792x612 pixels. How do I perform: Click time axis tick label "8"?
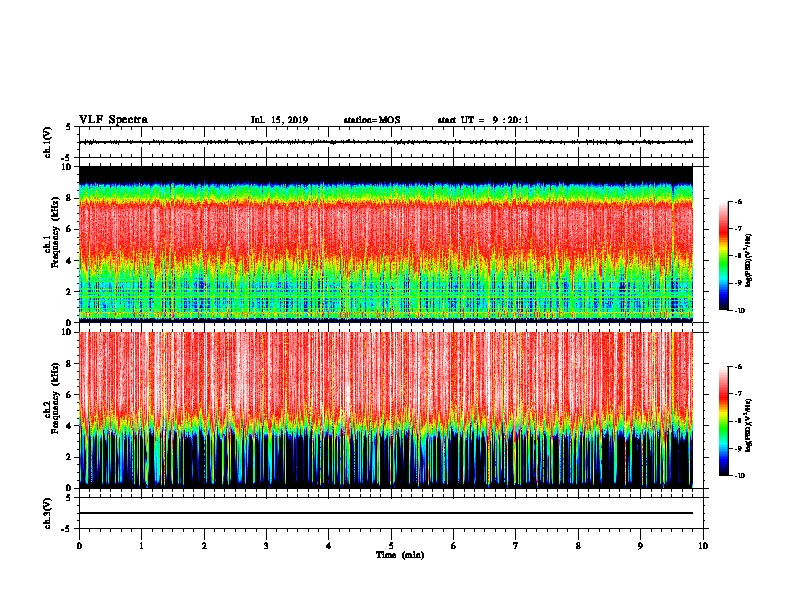coord(578,546)
